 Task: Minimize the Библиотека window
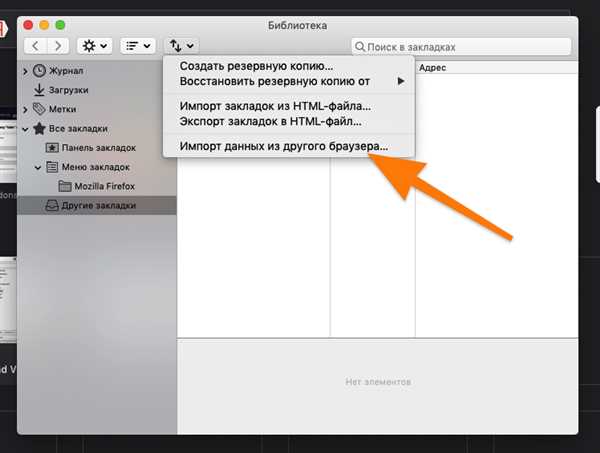tap(44, 25)
